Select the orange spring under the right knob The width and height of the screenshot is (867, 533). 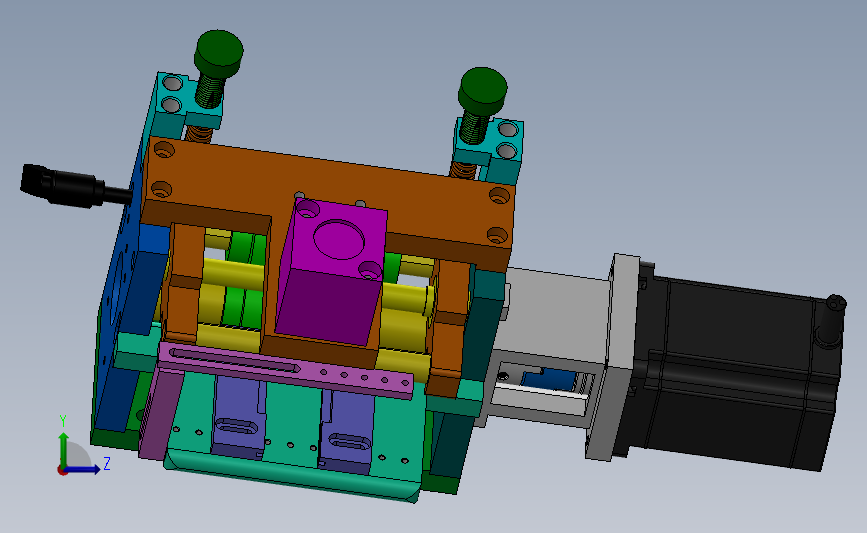[x=462, y=169]
